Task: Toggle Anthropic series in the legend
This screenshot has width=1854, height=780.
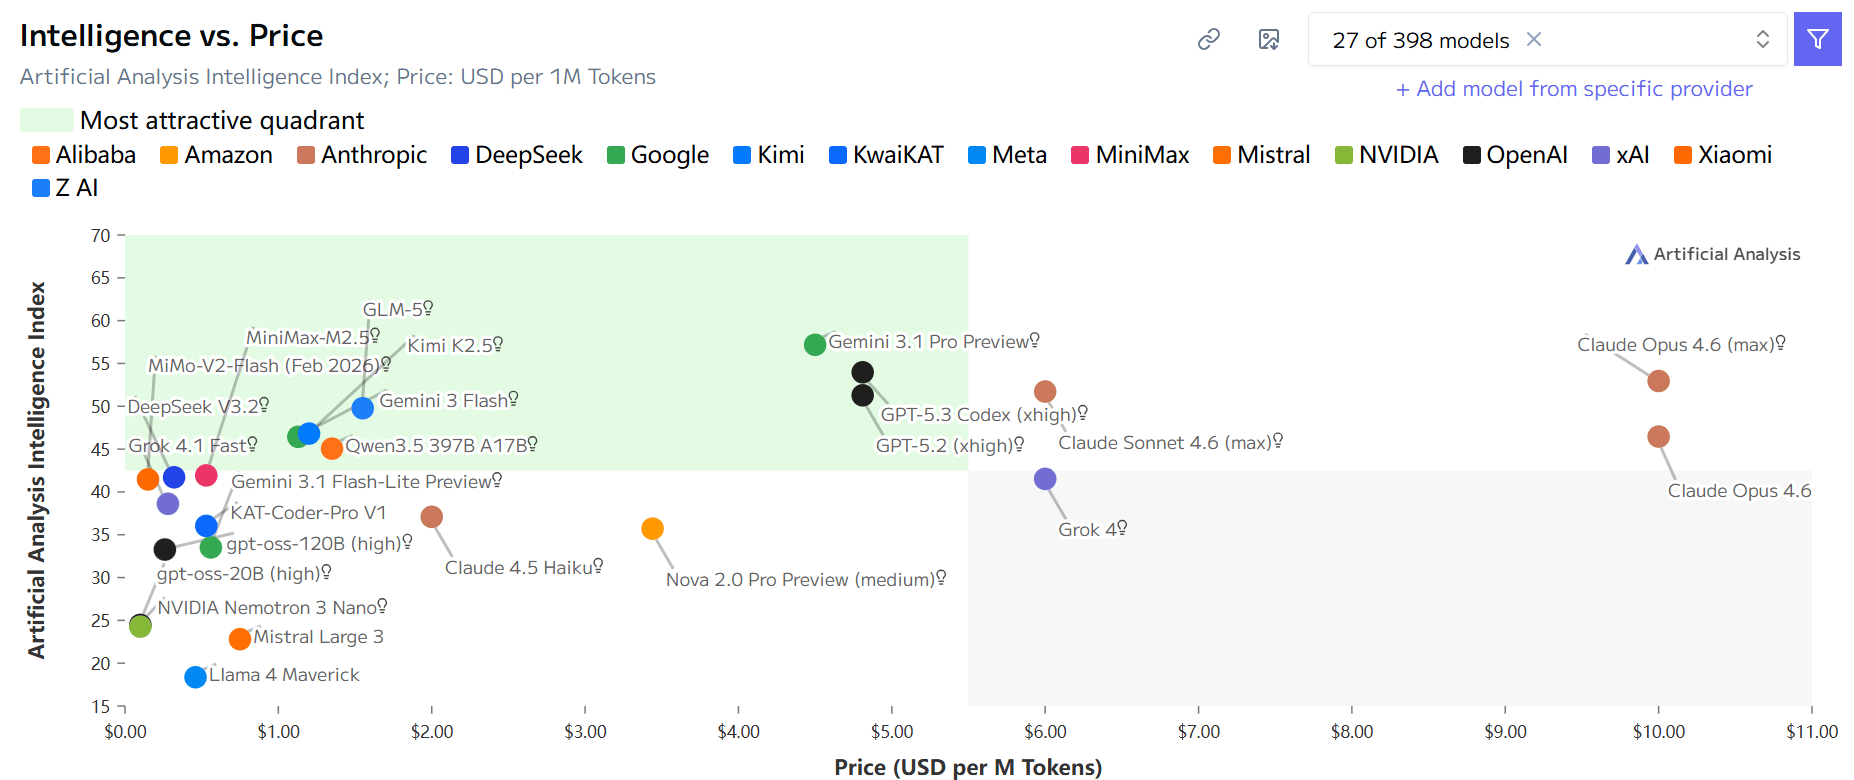Action: 362,155
